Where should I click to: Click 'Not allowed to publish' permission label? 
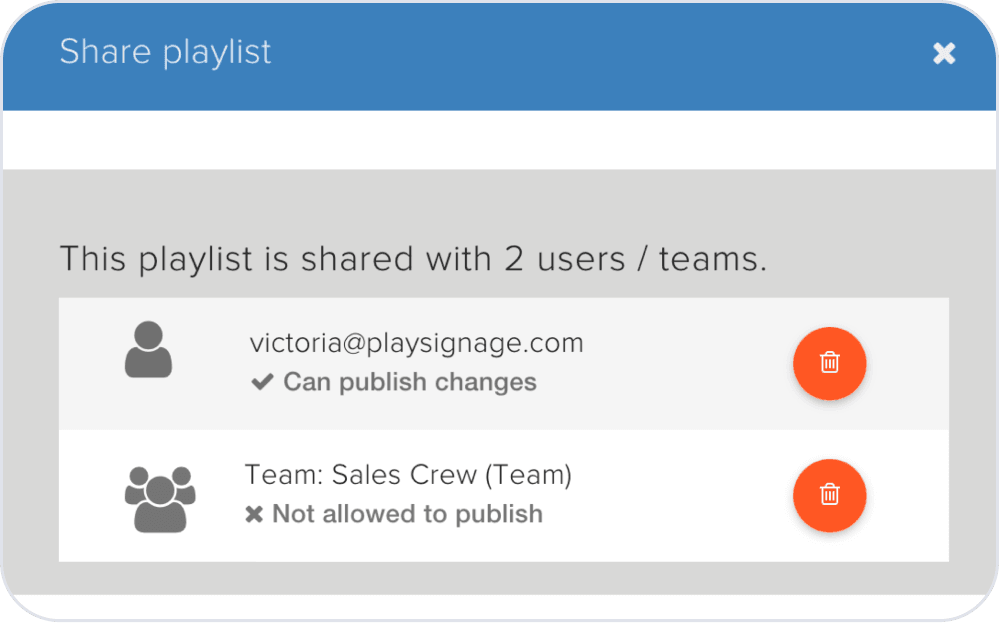click(x=407, y=514)
